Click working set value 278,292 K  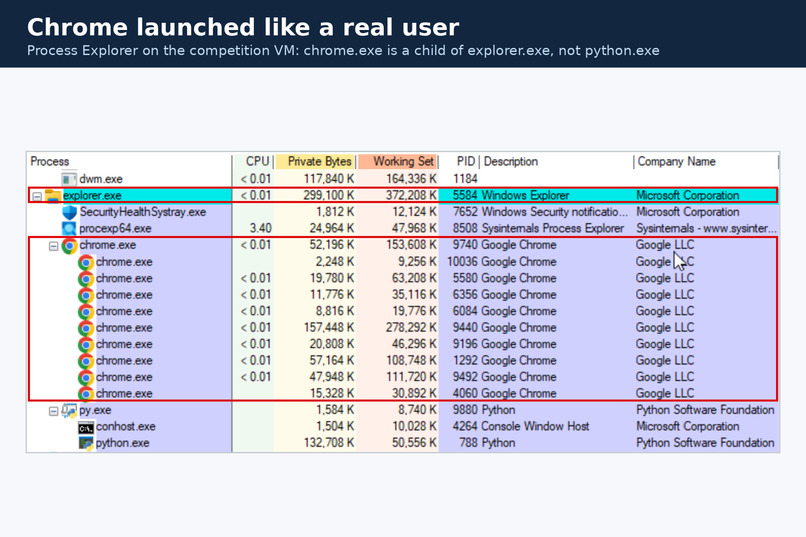(411, 327)
